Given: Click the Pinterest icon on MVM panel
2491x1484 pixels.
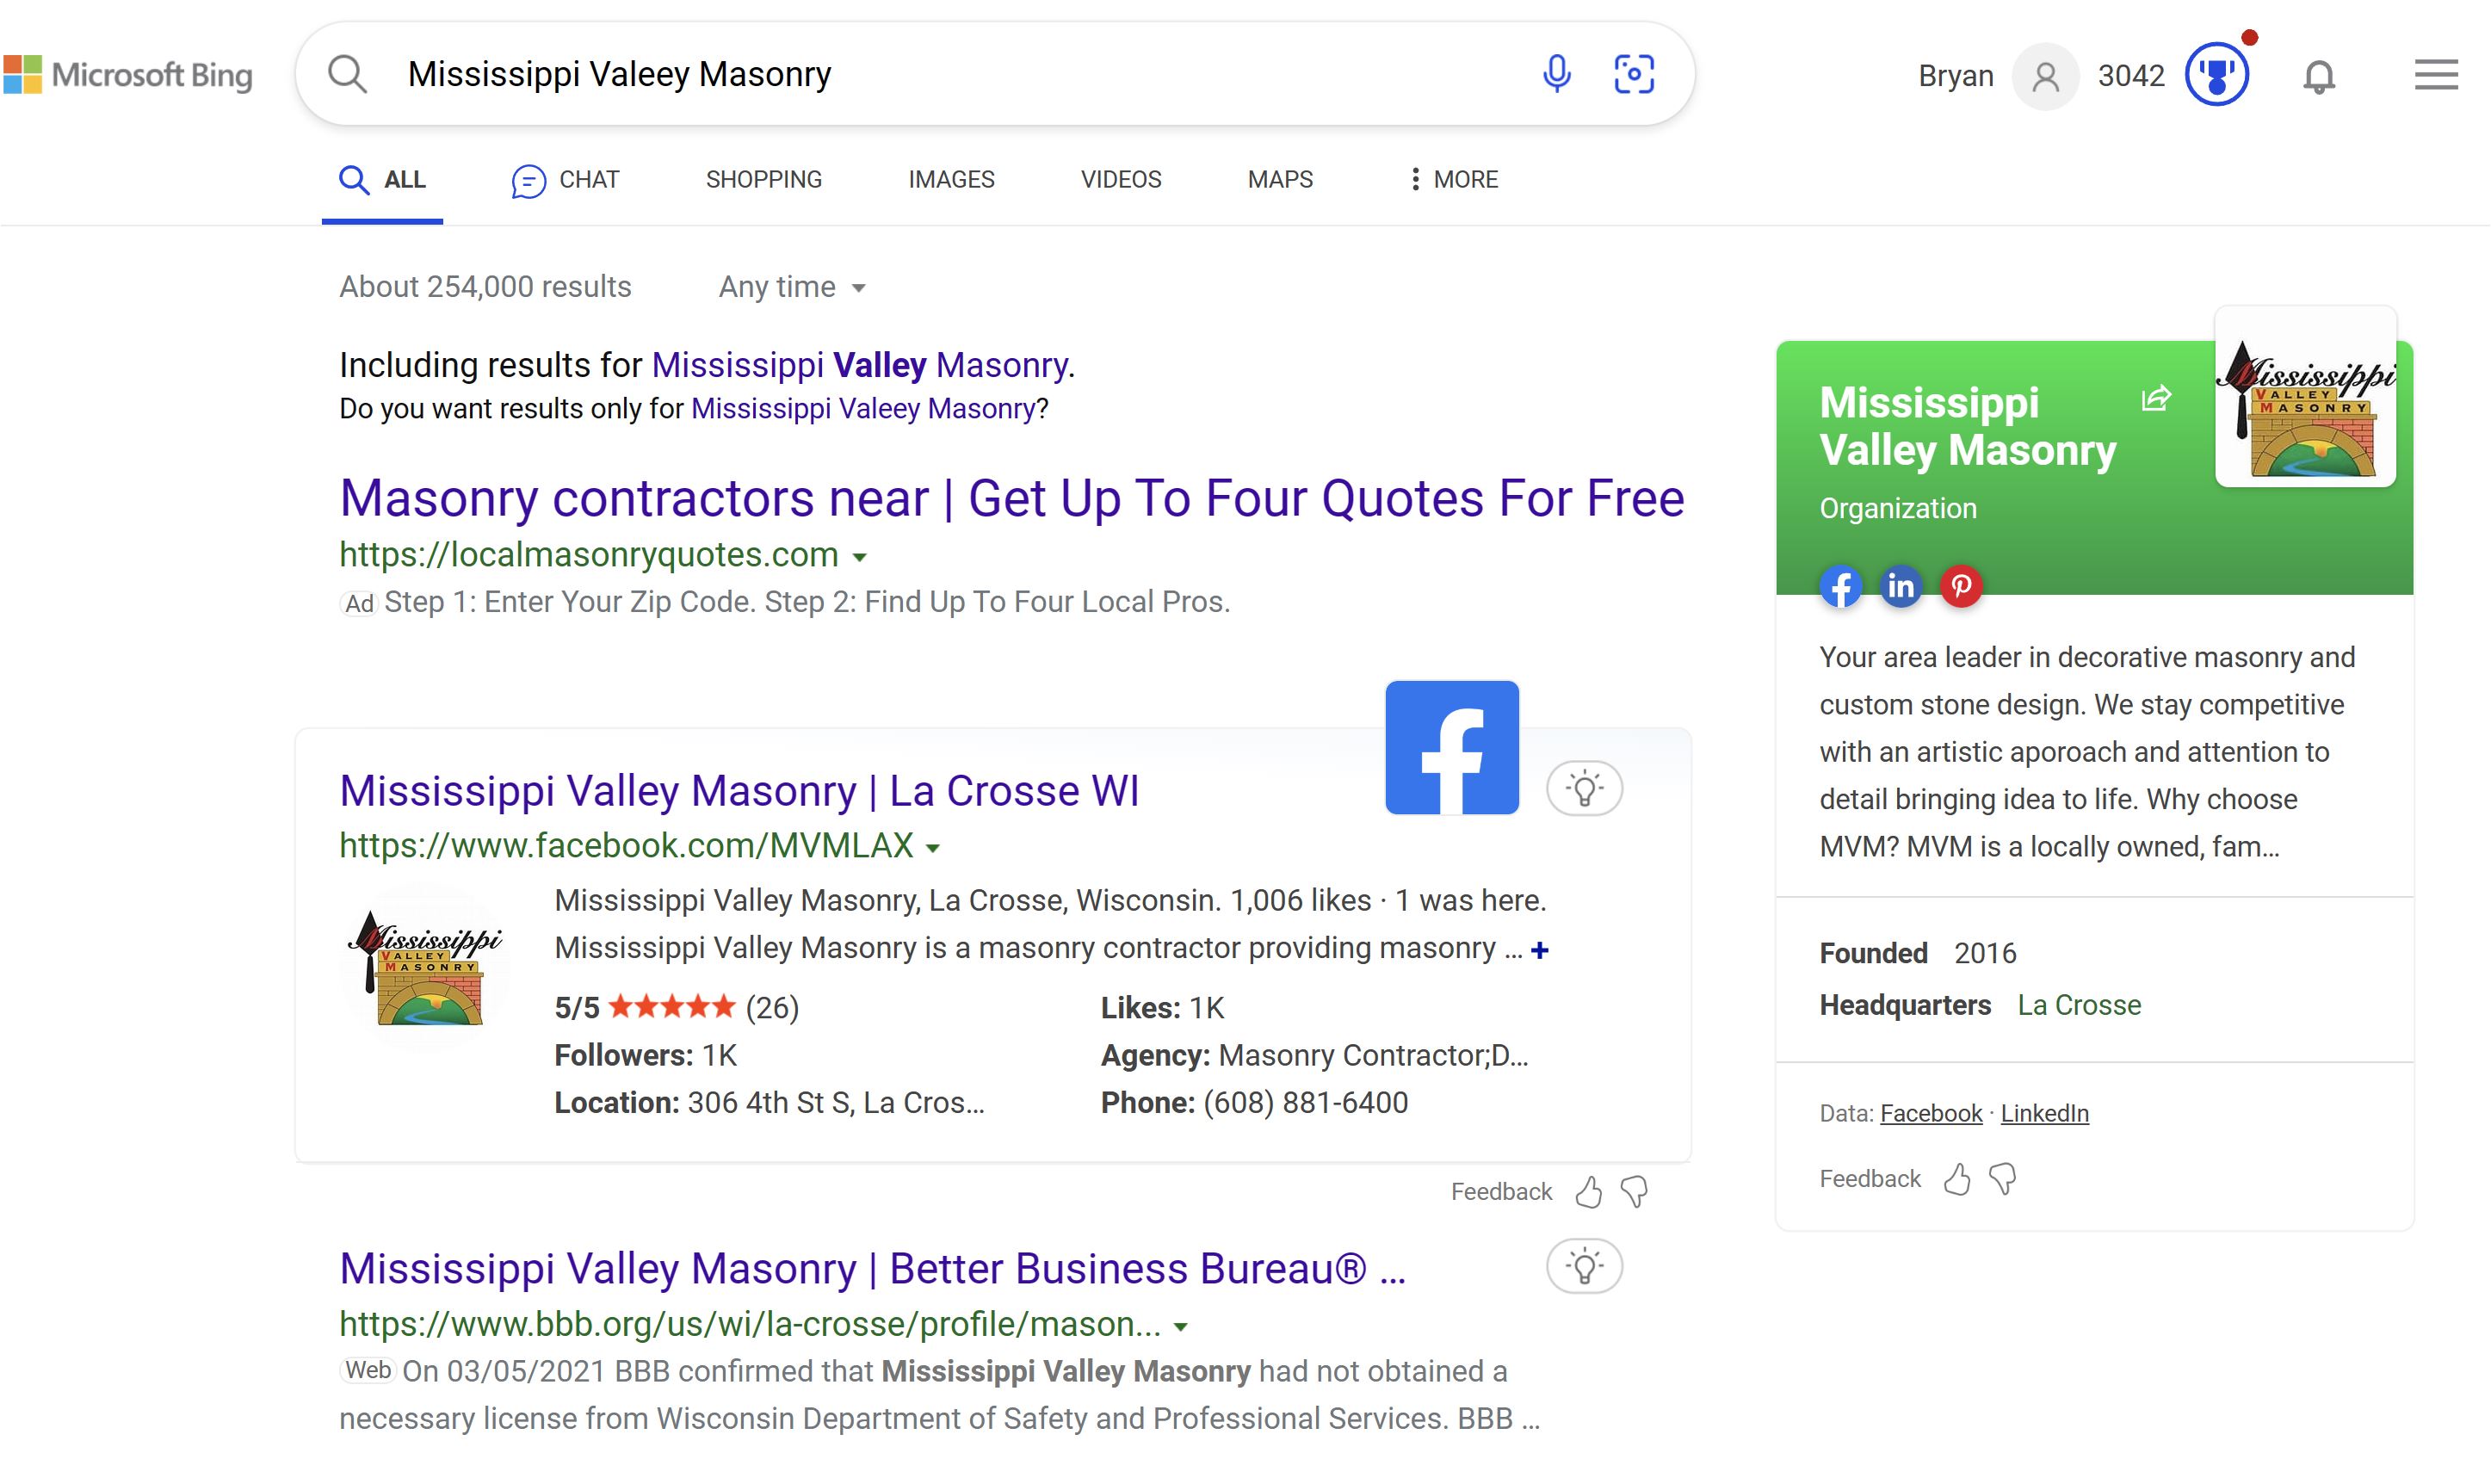Looking at the screenshot, I should pos(1961,586).
